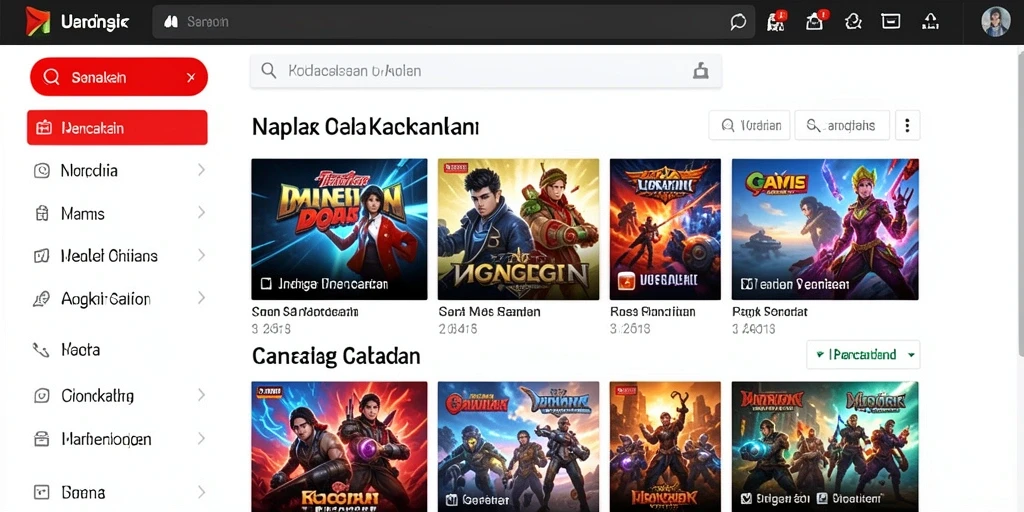Image resolution: width=1024 pixels, height=512 pixels.
Task: Expand the Norcdia chevron
Action: point(200,170)
